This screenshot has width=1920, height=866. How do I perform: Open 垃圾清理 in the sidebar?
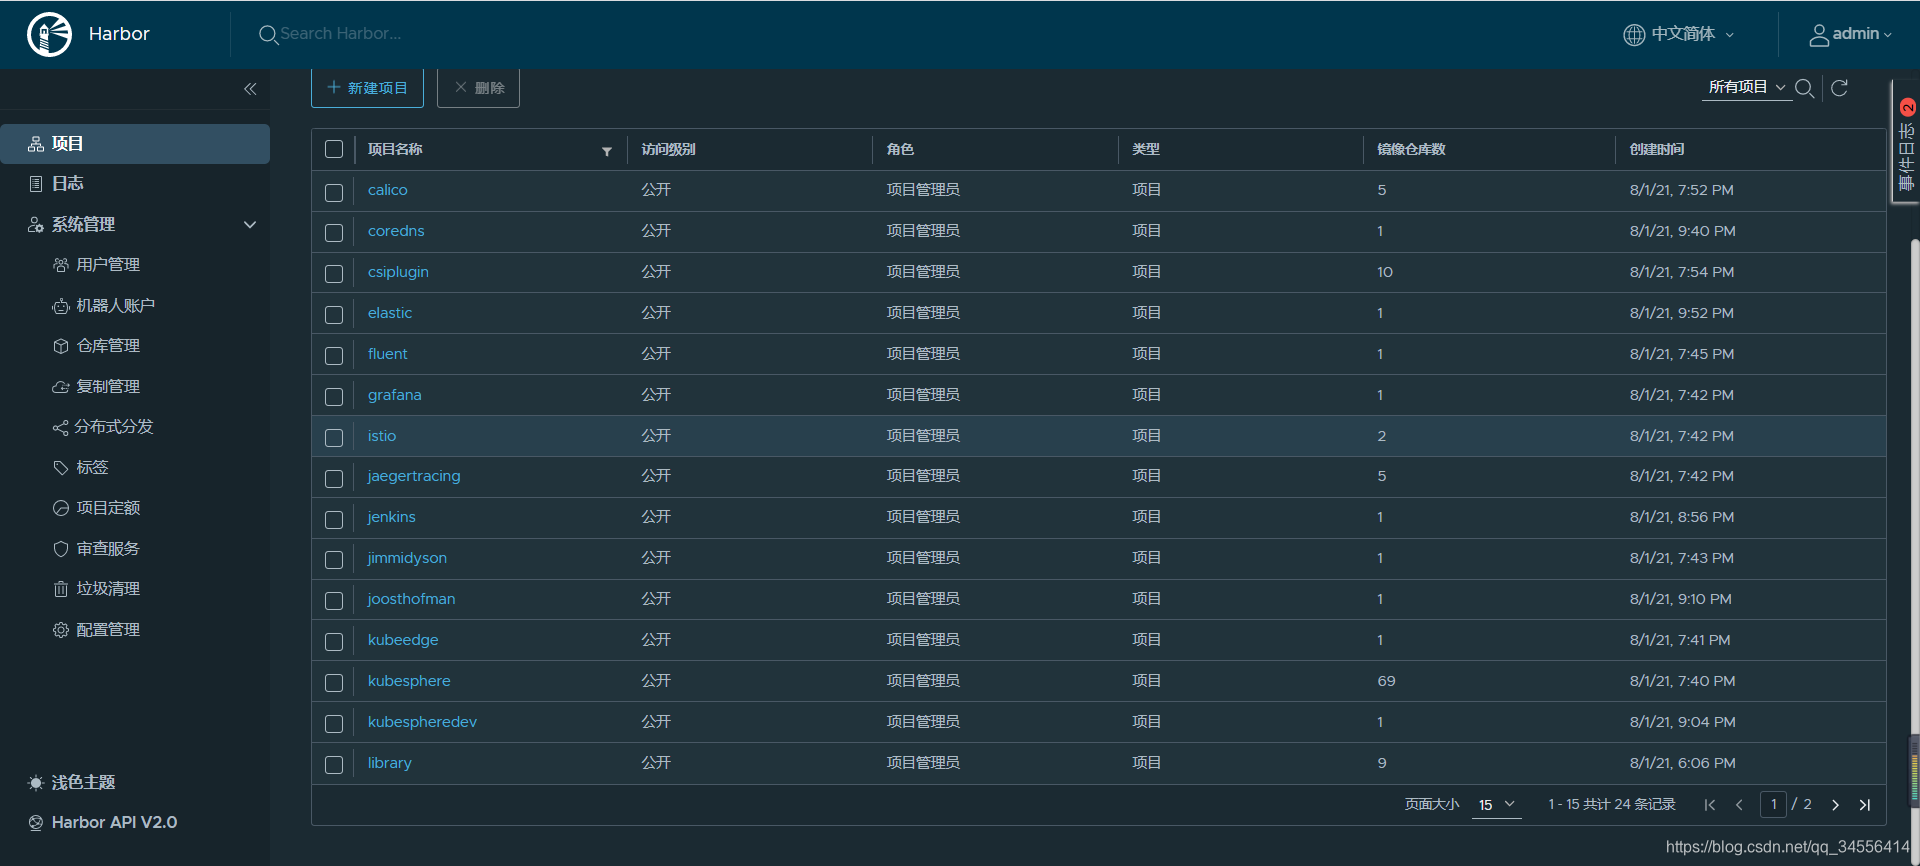coord(108,589)
